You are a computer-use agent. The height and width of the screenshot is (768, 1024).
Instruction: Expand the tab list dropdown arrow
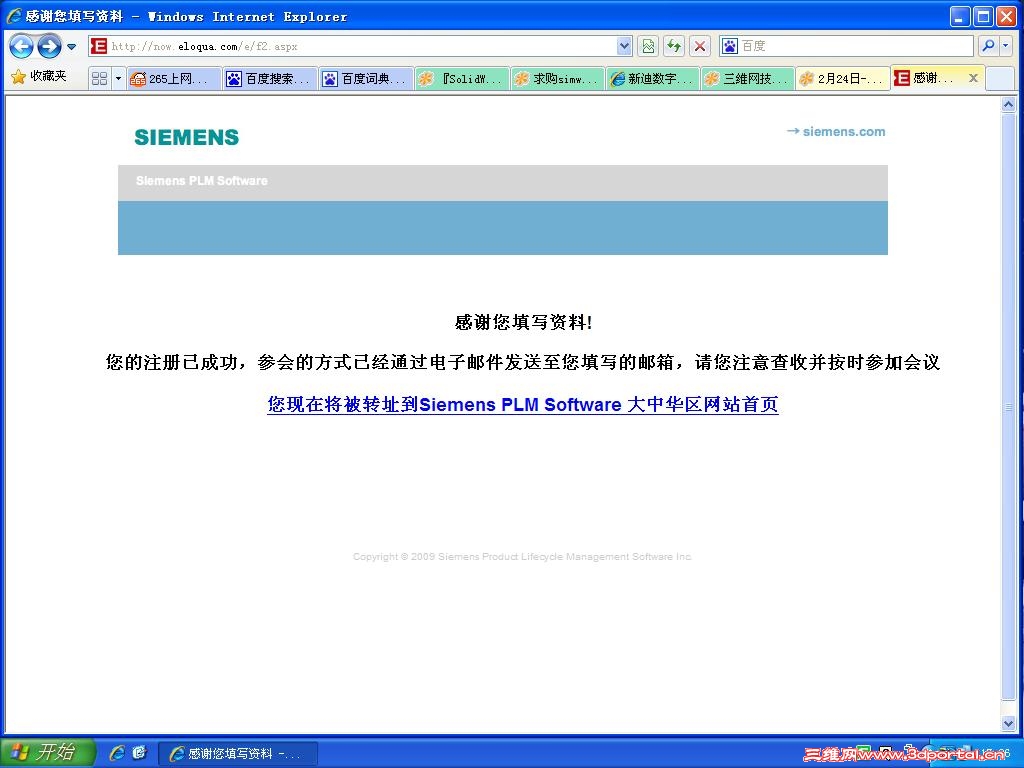coord(118,78)
